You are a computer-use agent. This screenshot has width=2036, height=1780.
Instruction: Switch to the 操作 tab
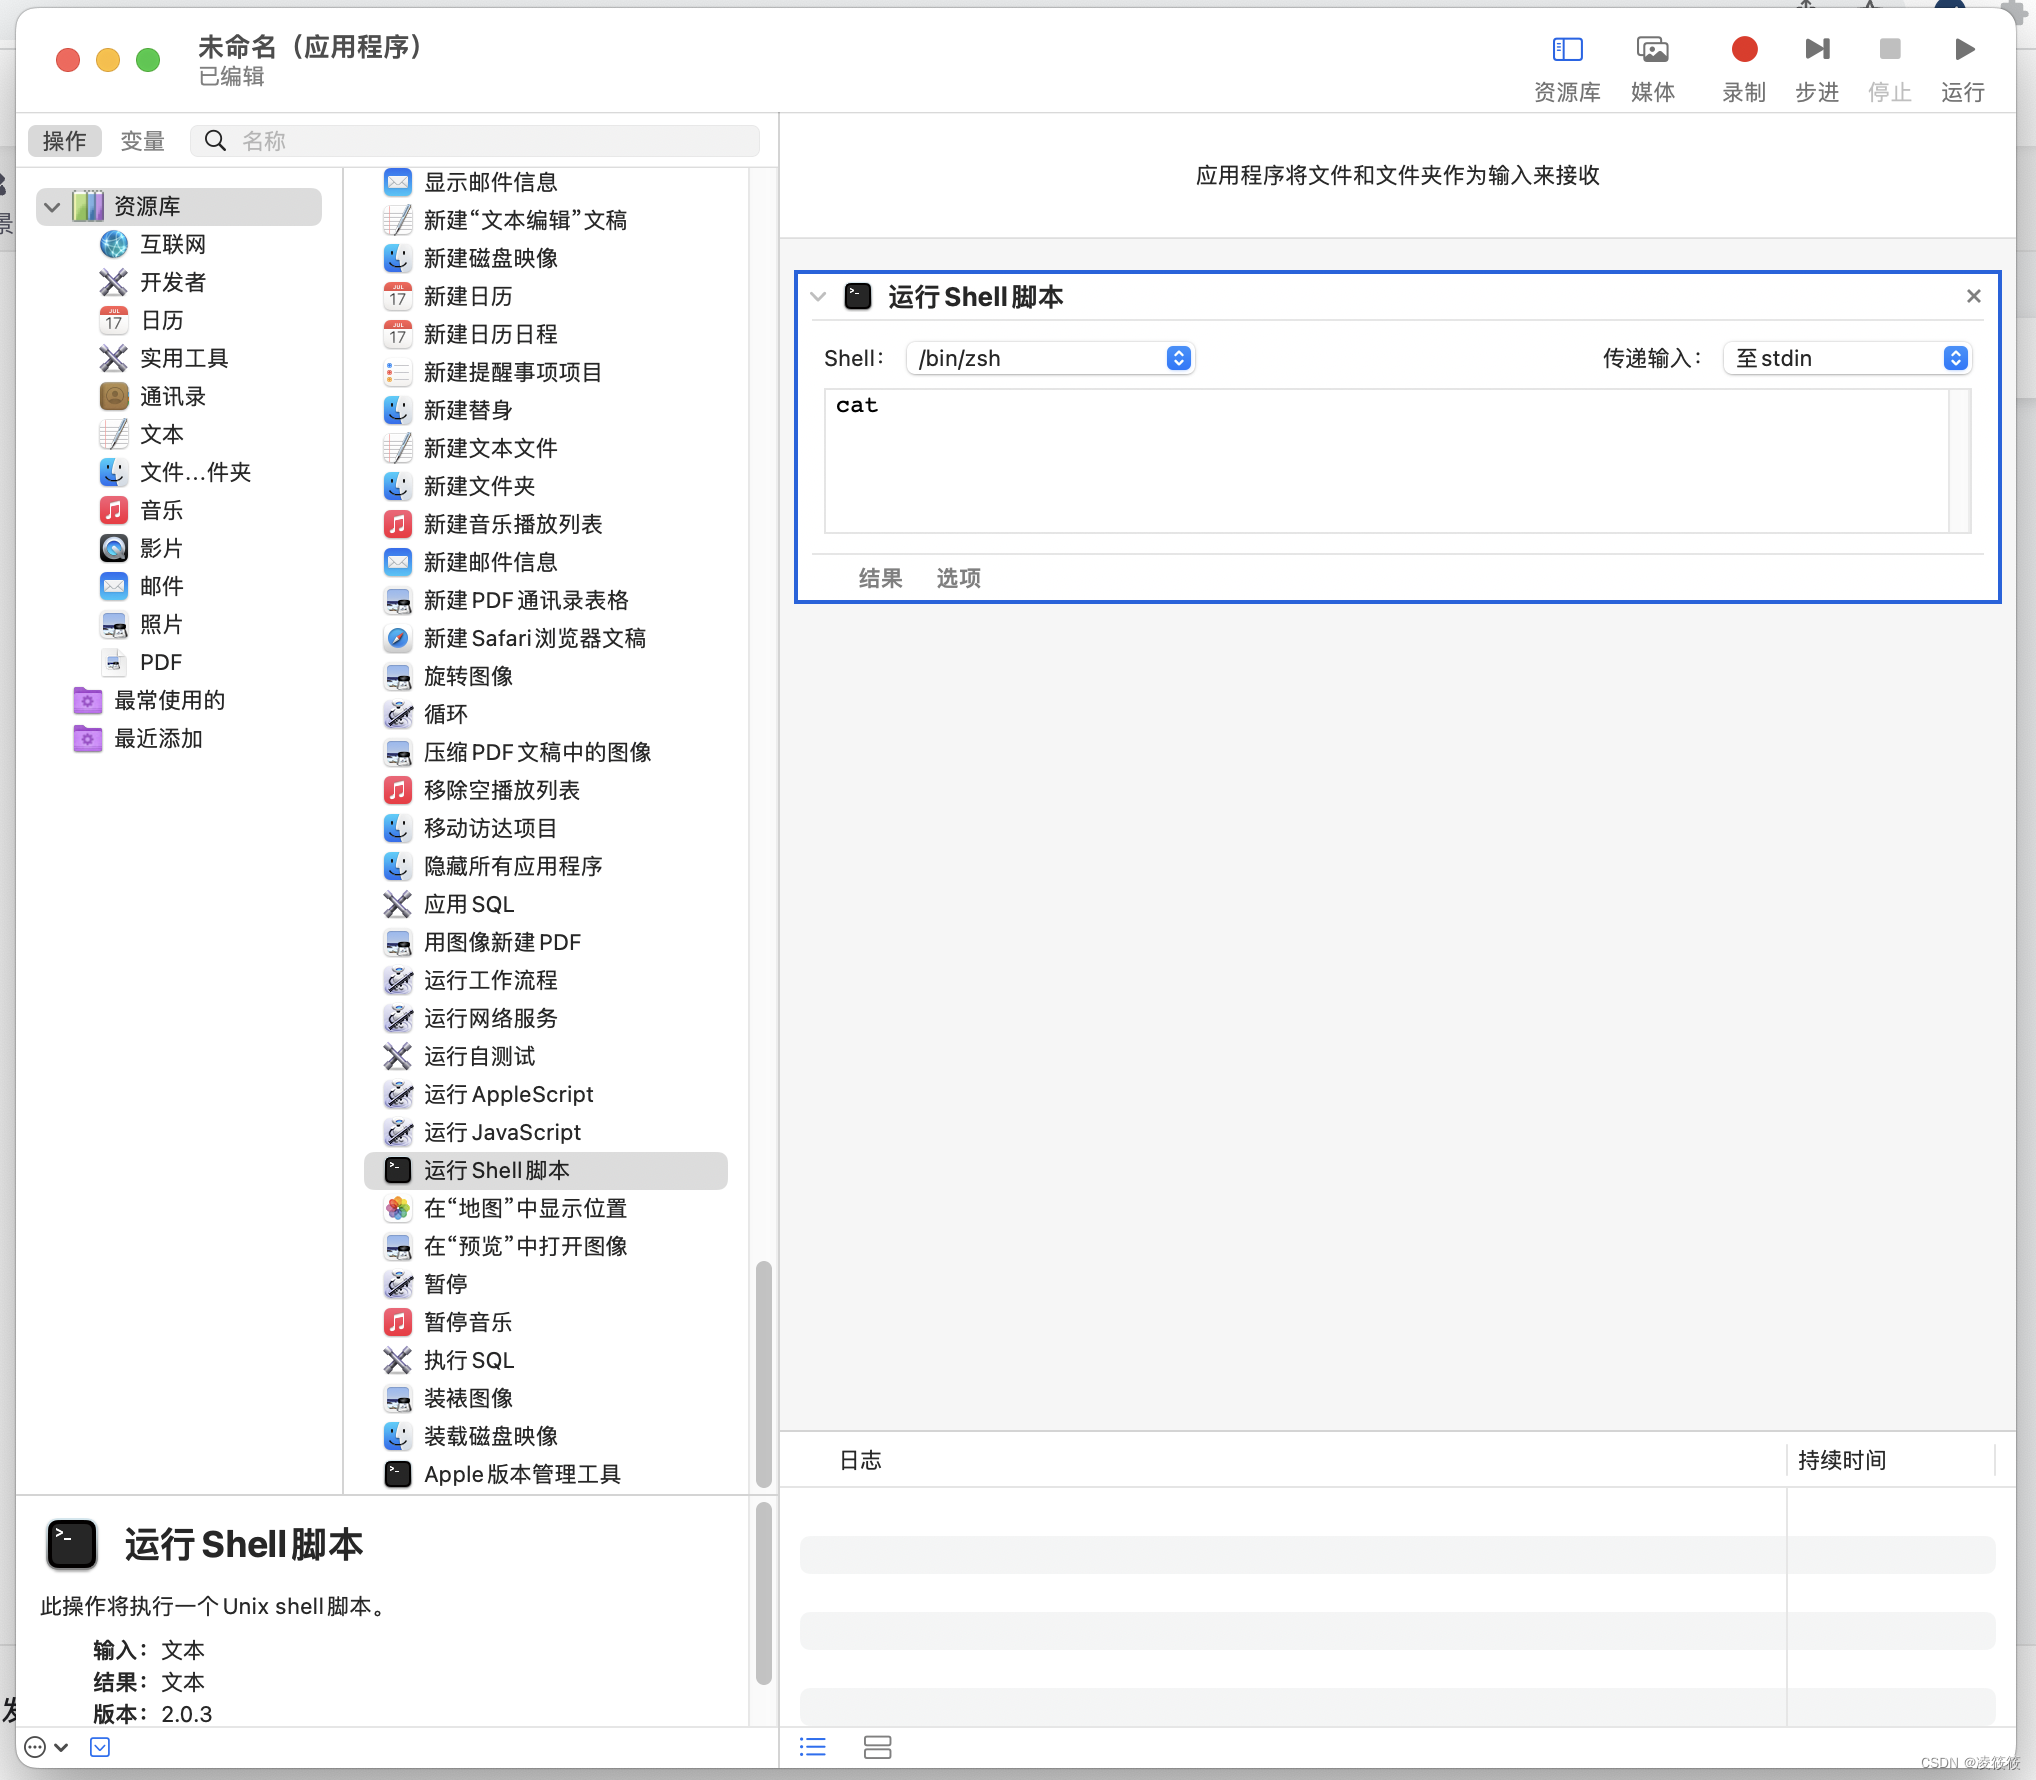click(x=65, y=141)
